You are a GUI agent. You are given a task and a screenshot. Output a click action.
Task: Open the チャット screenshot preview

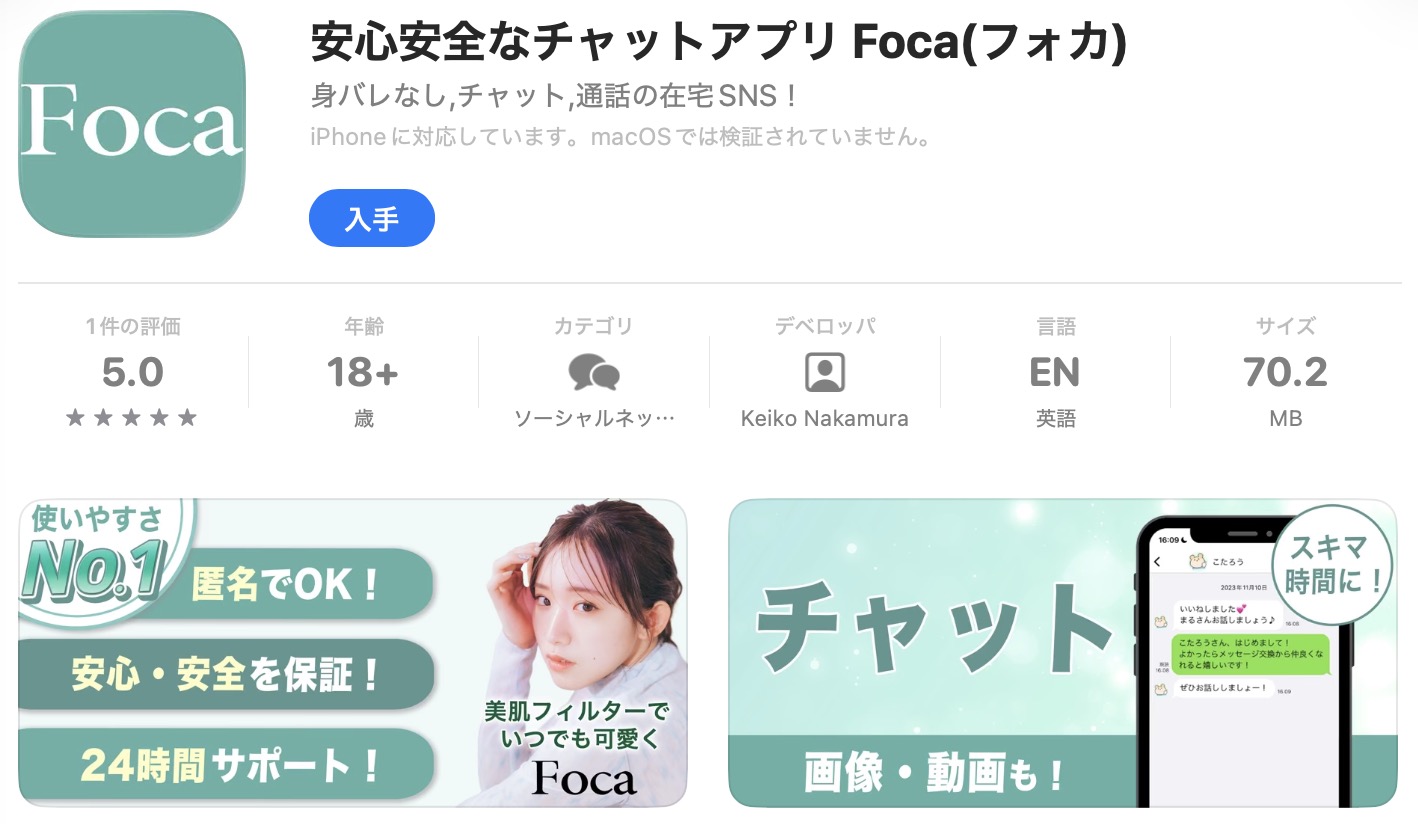(1063, 653)
